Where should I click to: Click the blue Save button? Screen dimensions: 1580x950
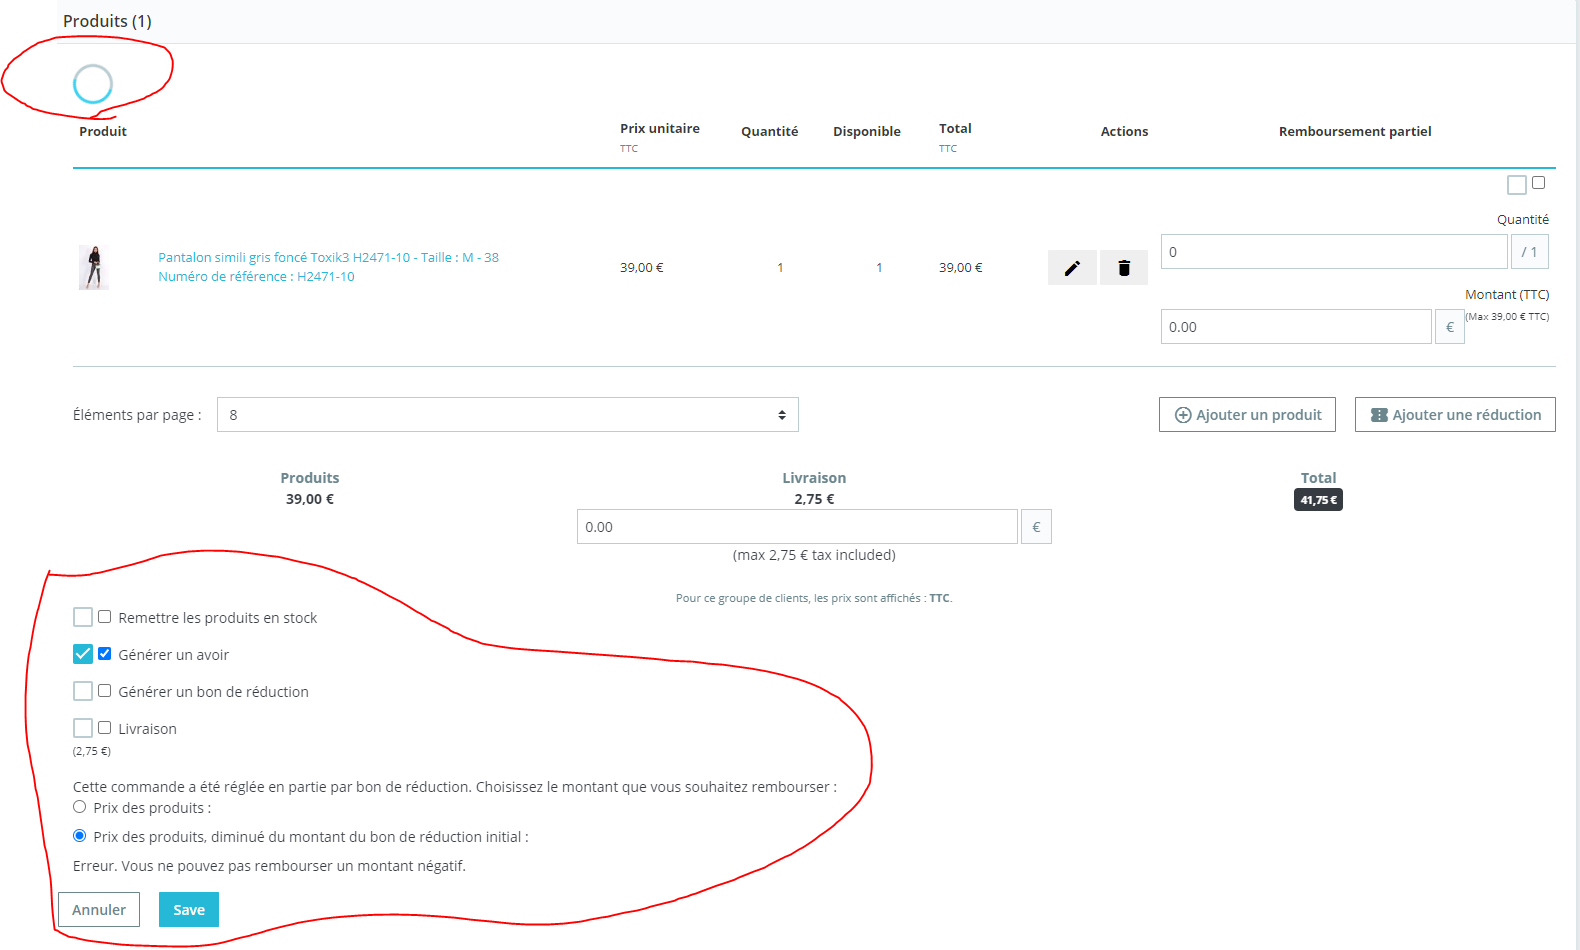click(x=189, y=910)
